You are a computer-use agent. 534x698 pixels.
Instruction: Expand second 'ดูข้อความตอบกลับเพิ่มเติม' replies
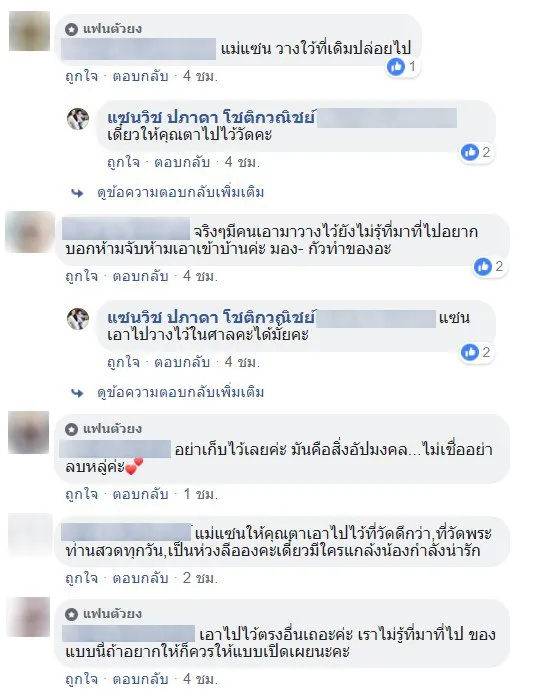coord(181,393)
